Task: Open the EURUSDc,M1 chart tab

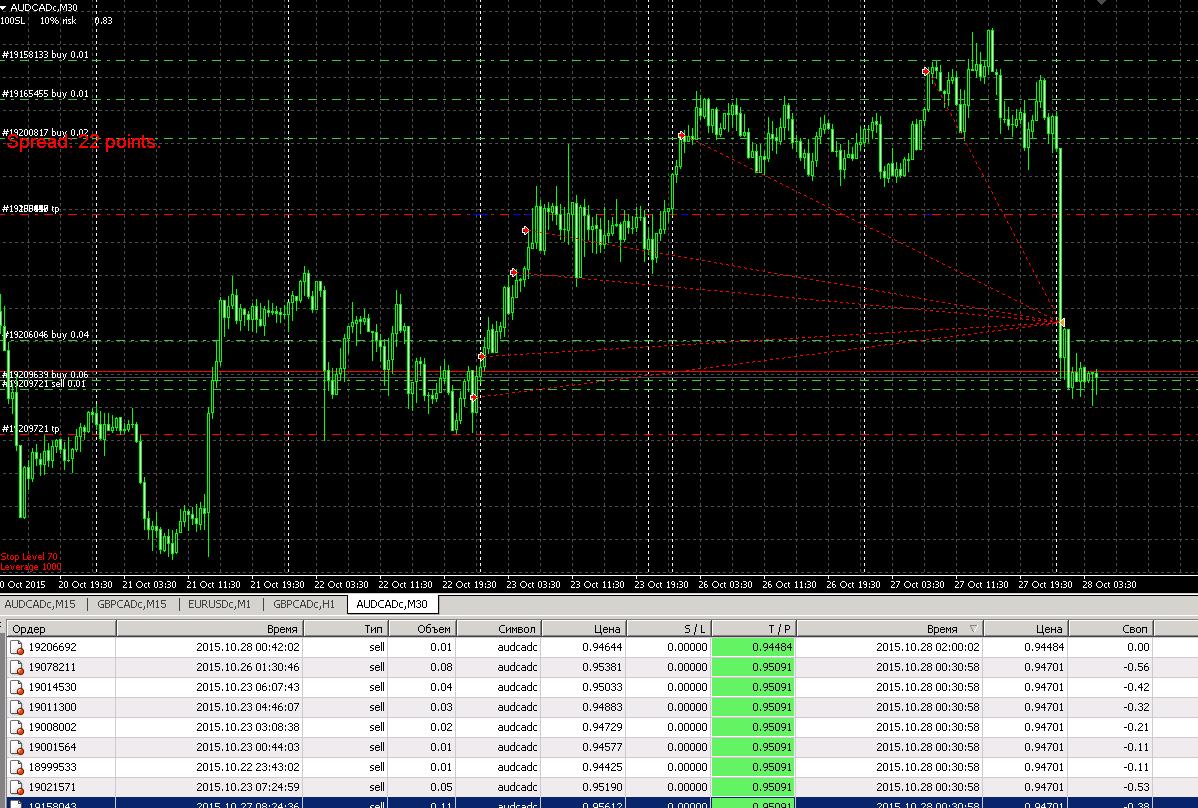Action: pyautogui.click(x=219, y=604)
